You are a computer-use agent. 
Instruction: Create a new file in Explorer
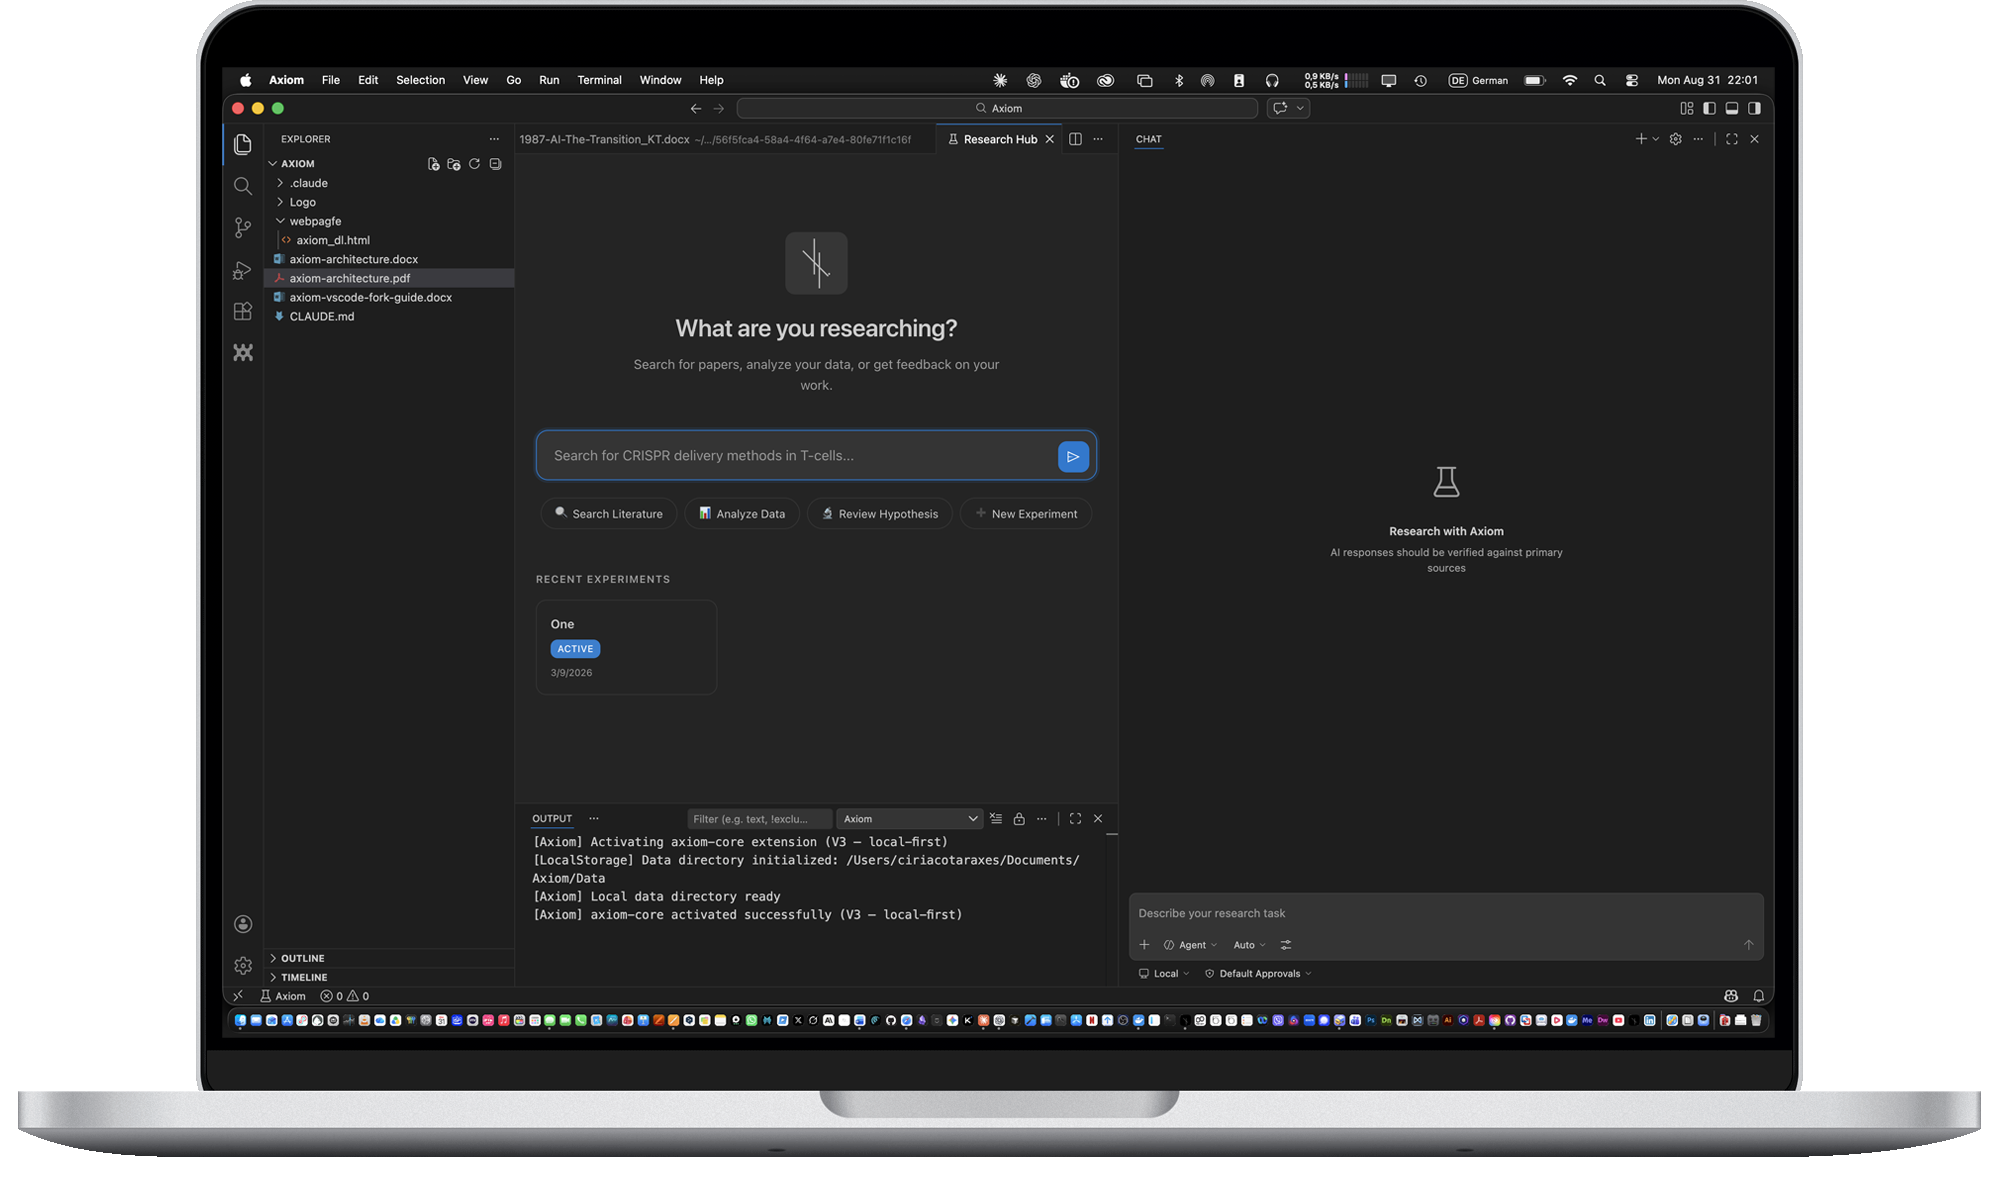pyautogui.click(x=433, y=164)
